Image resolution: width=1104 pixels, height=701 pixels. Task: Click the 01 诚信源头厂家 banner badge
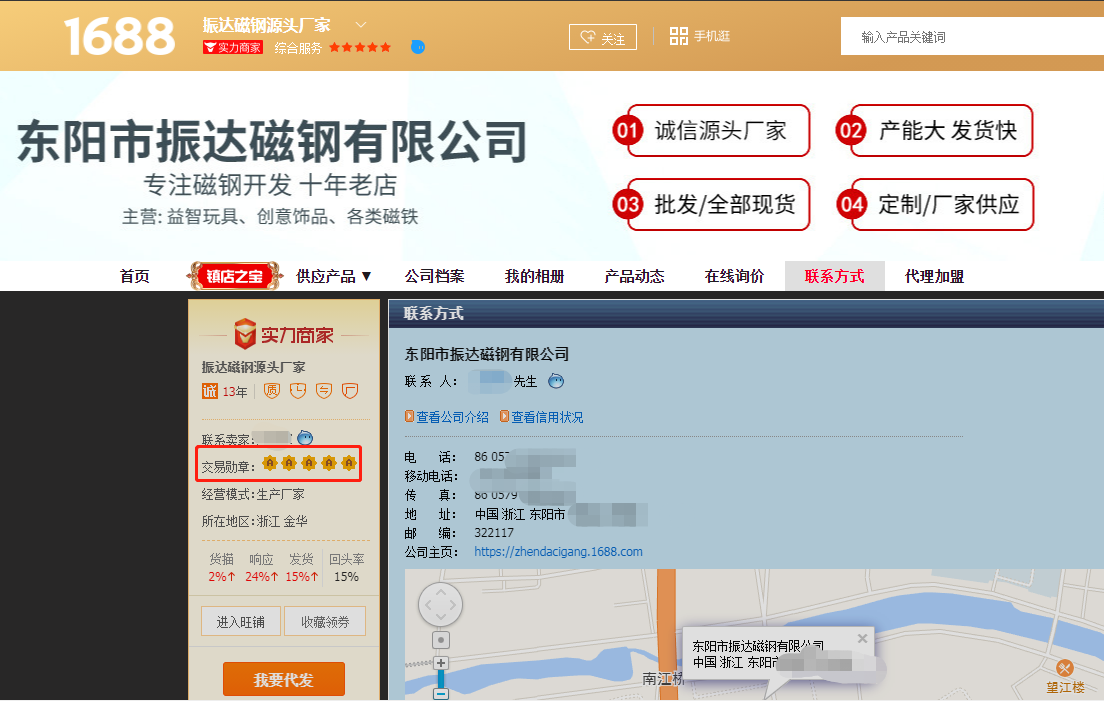click(711, 130)
